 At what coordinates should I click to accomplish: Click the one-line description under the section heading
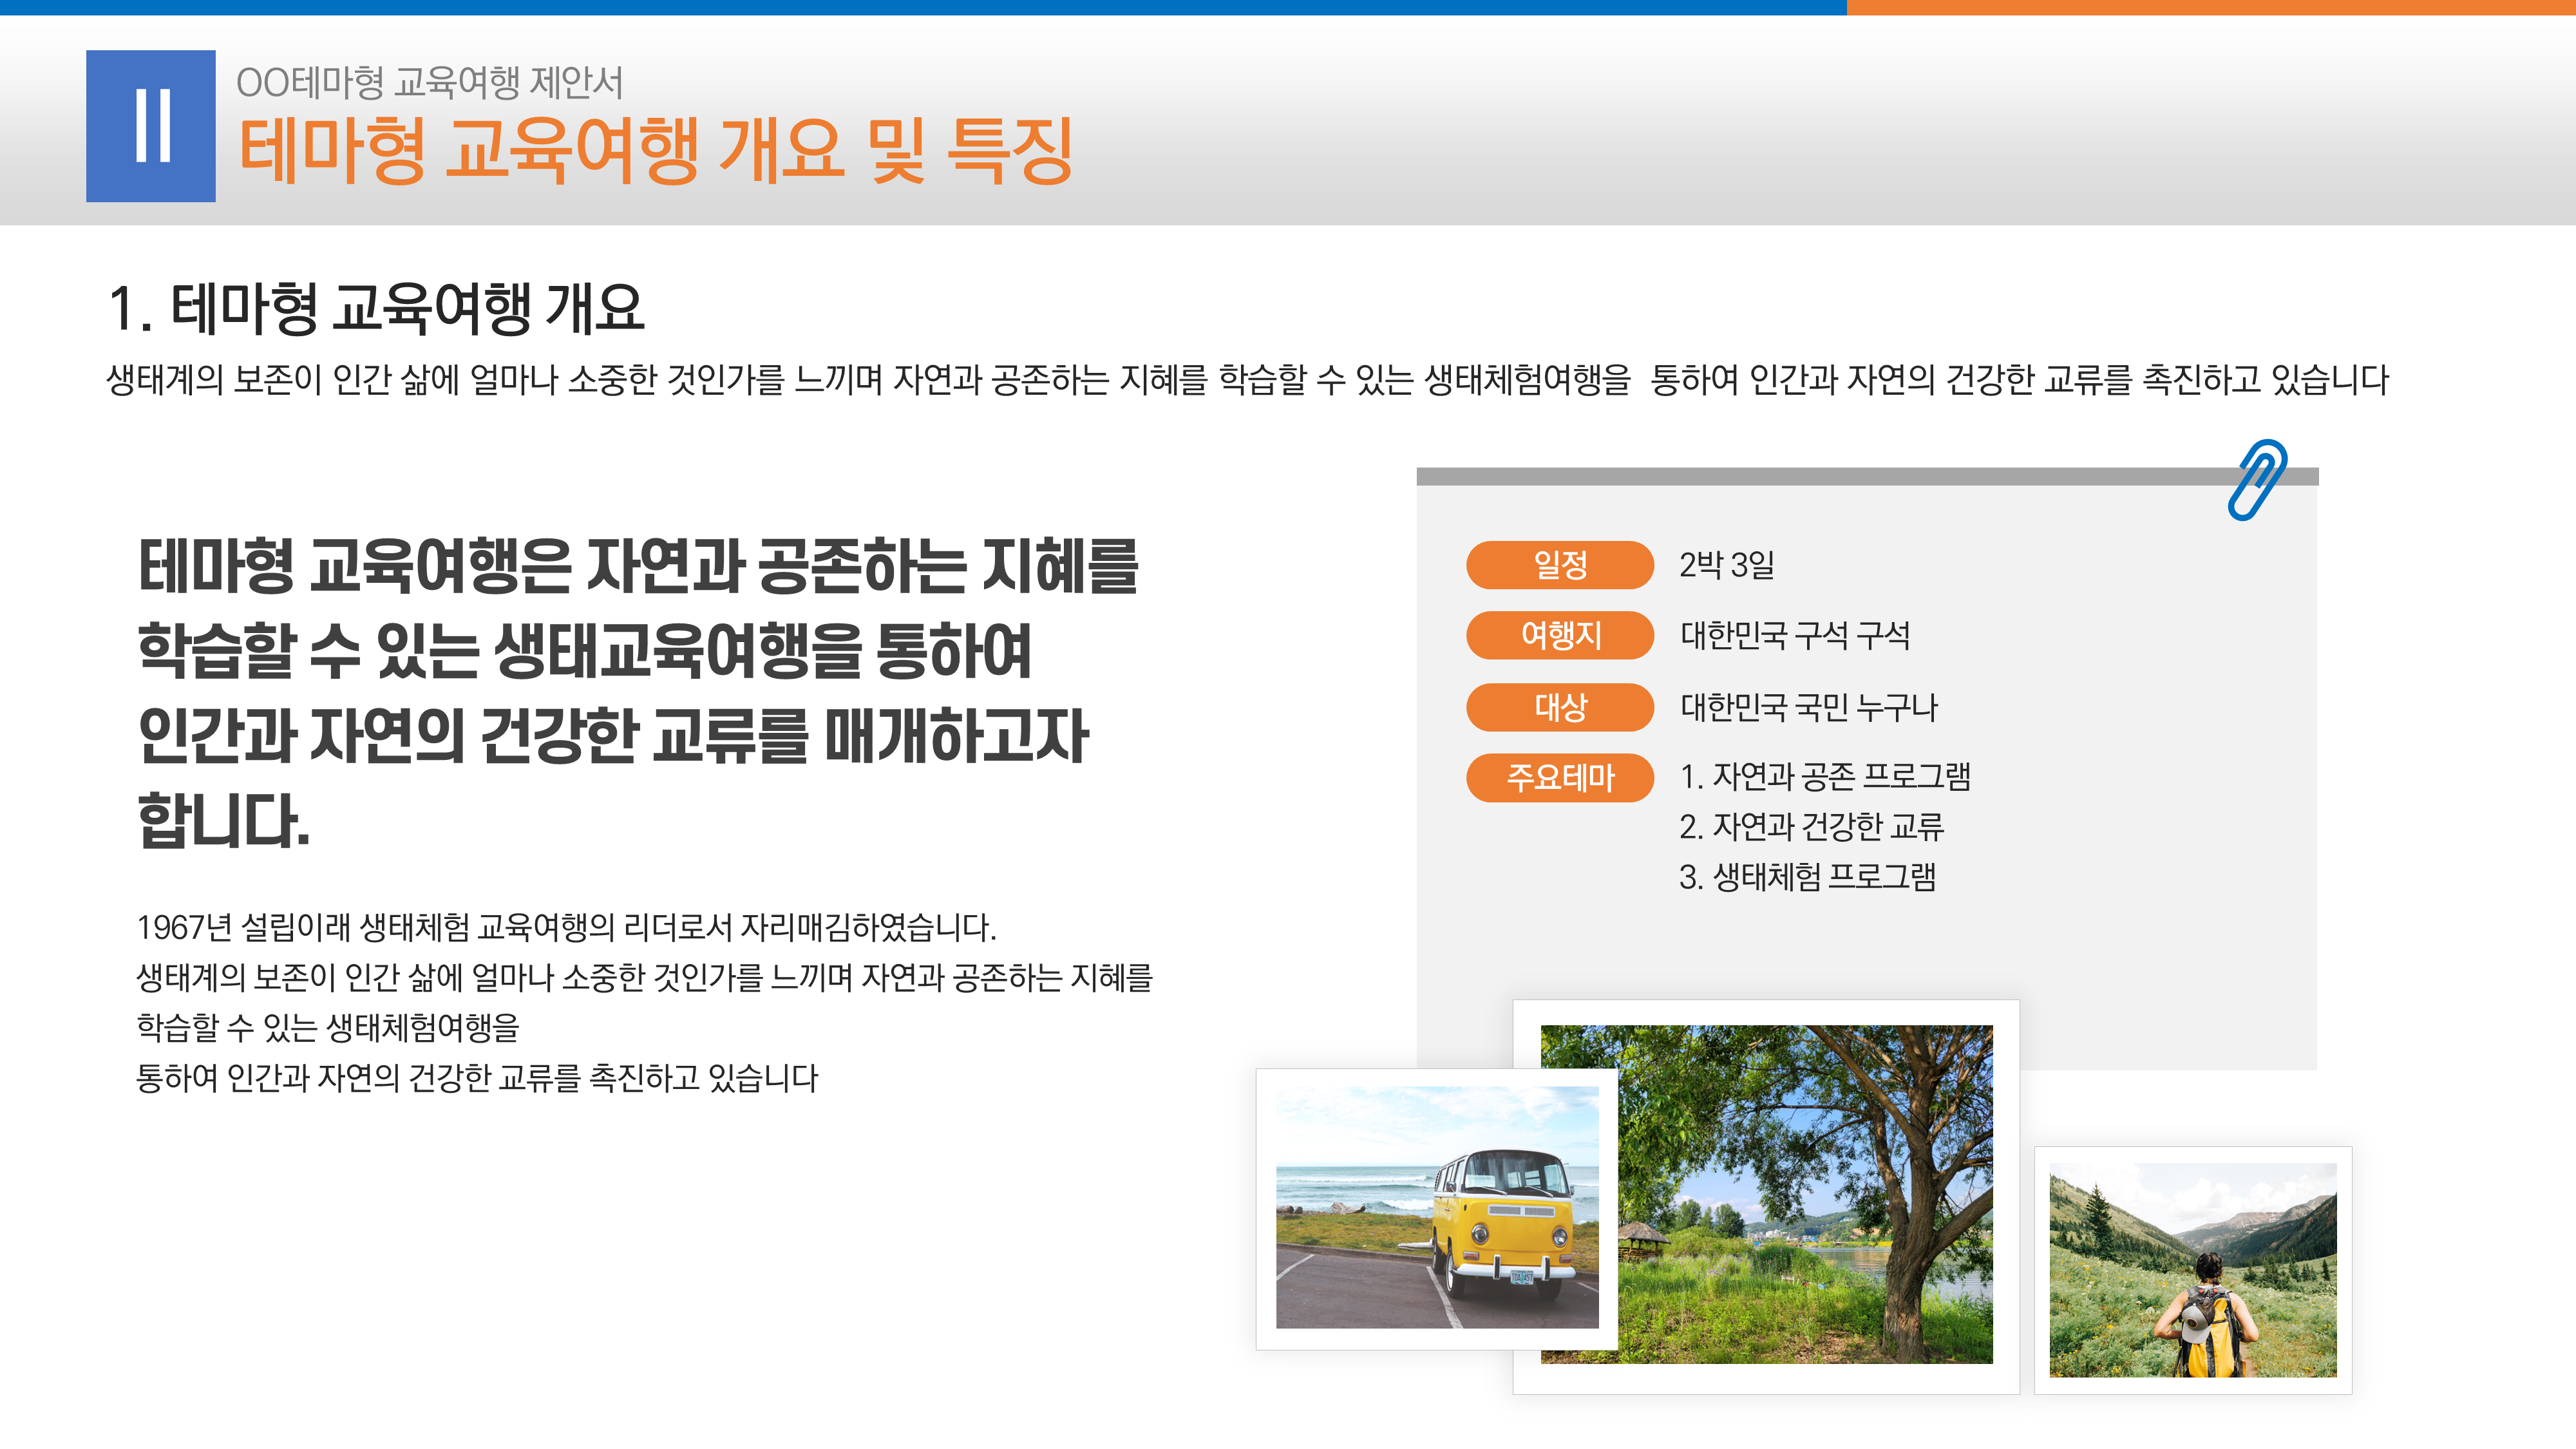[x=1247, y=380]
